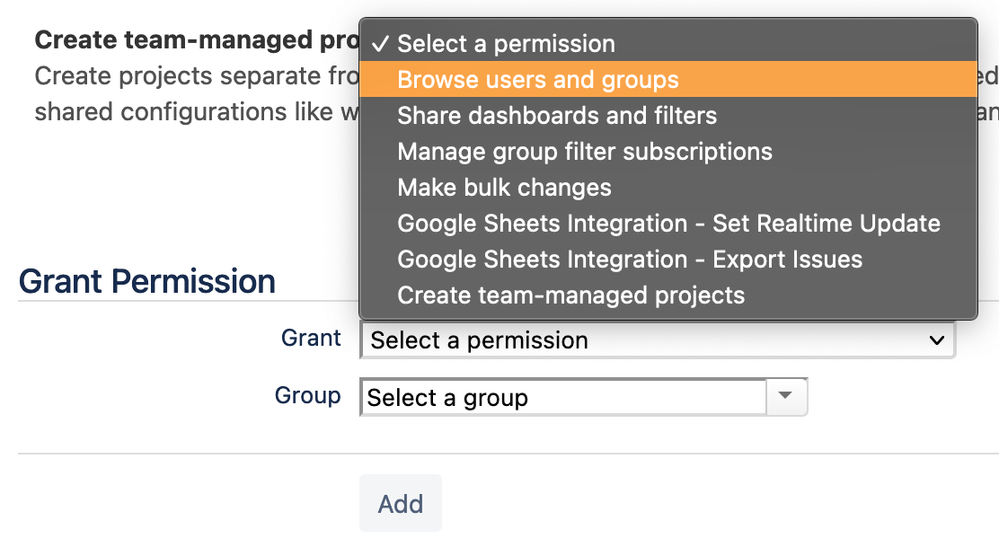Screen dimensions: 999x546
Task: Click the Grant field label
Action: click(311, 338)
